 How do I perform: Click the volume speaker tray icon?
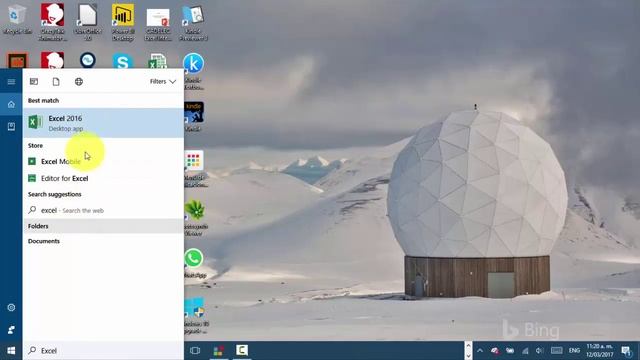[539, 351]
